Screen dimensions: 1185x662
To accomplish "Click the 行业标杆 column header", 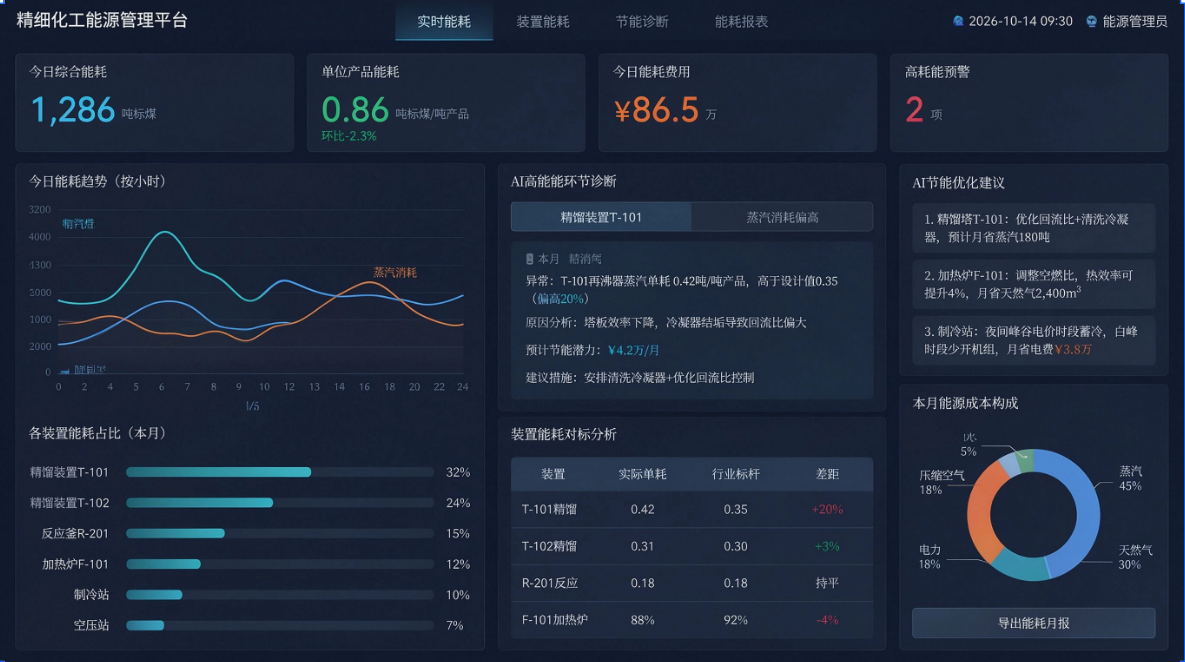I will pyautogui.click(x=735, y=474).
